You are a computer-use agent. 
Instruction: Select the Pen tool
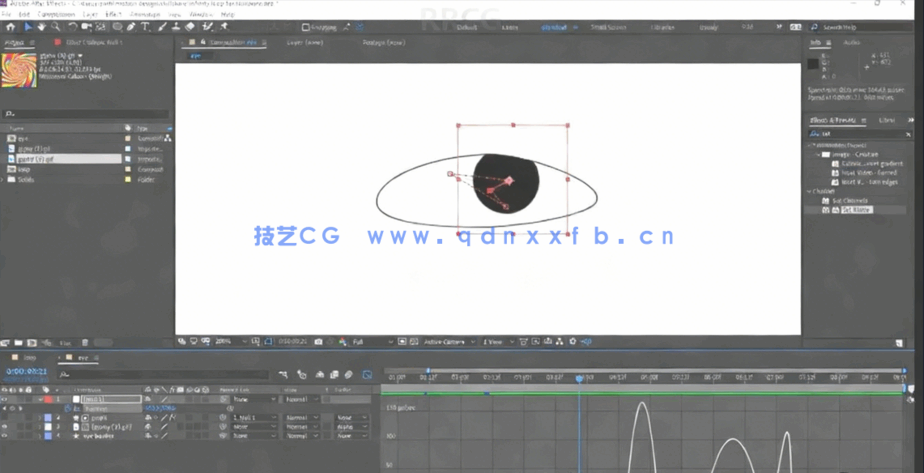coord(131,27)
